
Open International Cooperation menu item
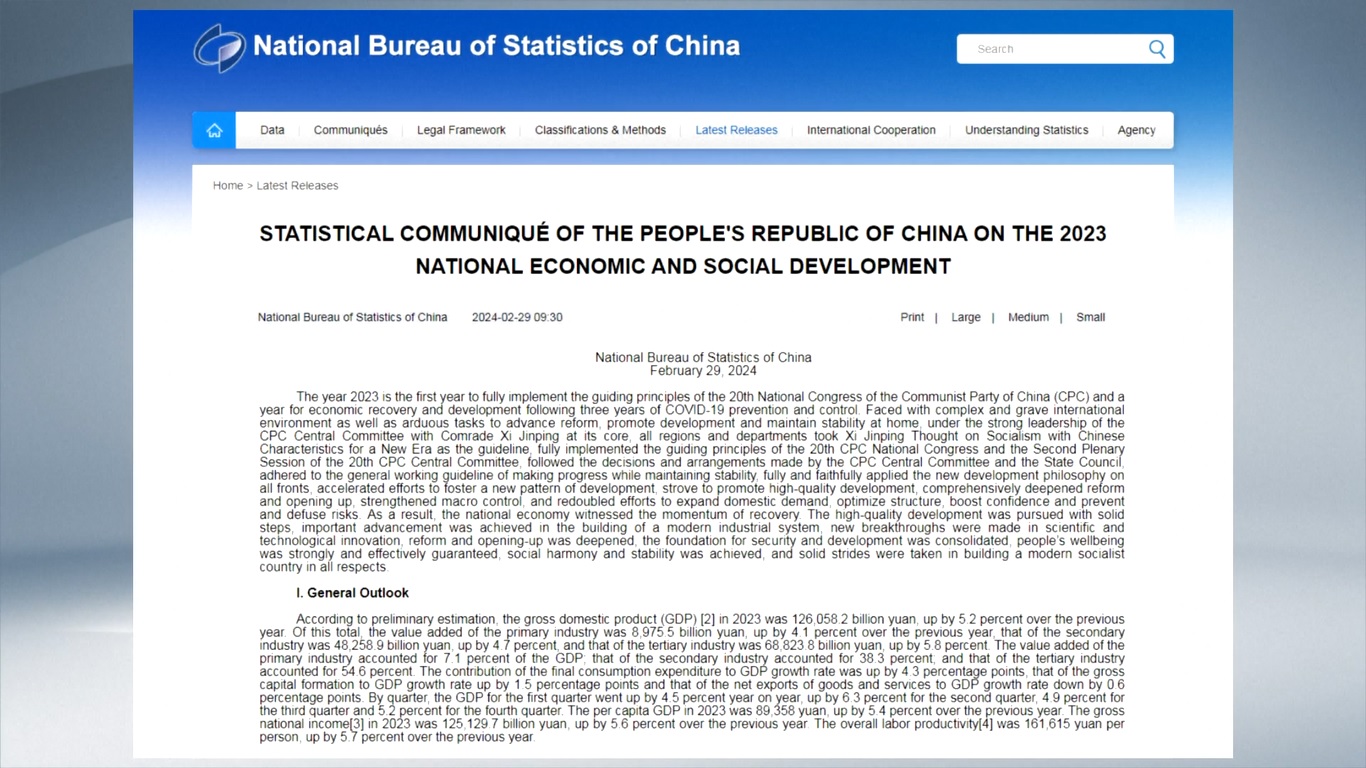pos(871,130)
